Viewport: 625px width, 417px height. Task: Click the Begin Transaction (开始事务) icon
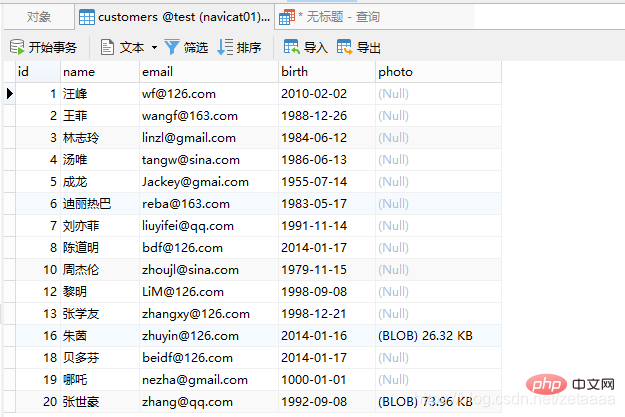17,47
